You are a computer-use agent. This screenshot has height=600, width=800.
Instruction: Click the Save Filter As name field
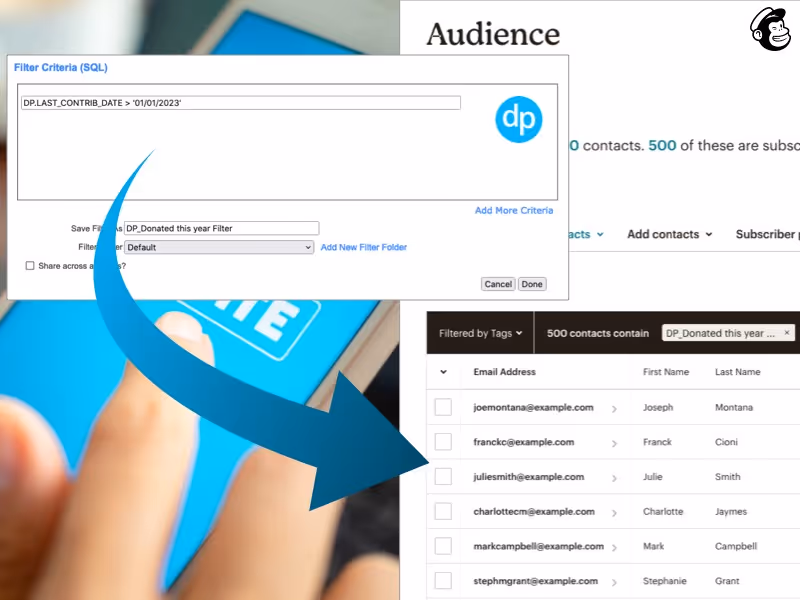(x=221, y=228)
